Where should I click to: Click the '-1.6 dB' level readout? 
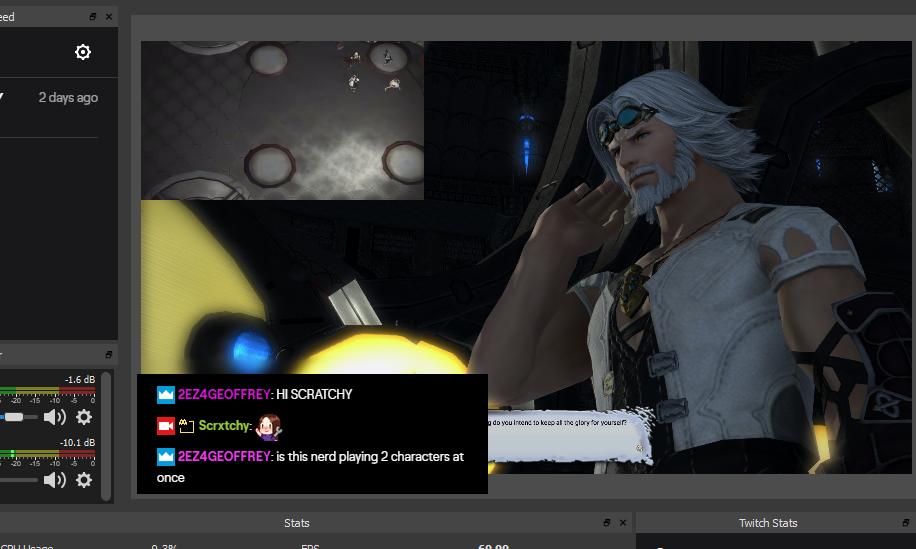79,380
